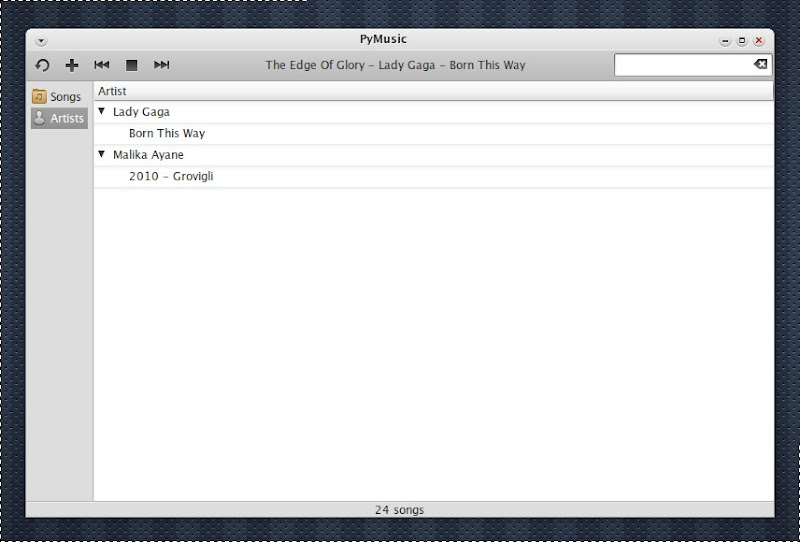This screenshot has height=542, width=800.
Task: Skip to next track
Action: 162,65
